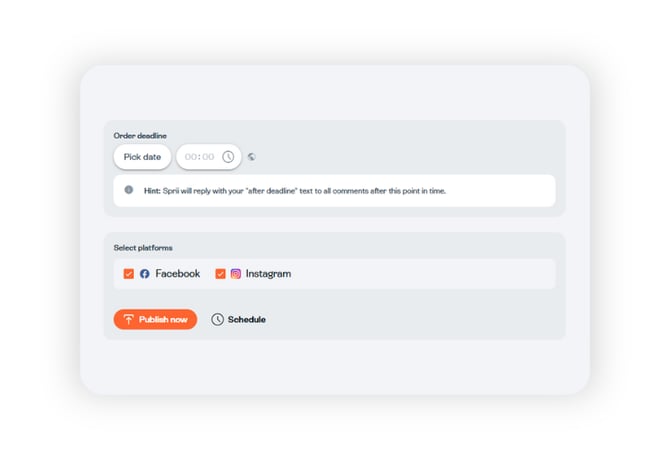670x460 pixels.
Task: Click the Instagram logo icon
Action: 236,274
